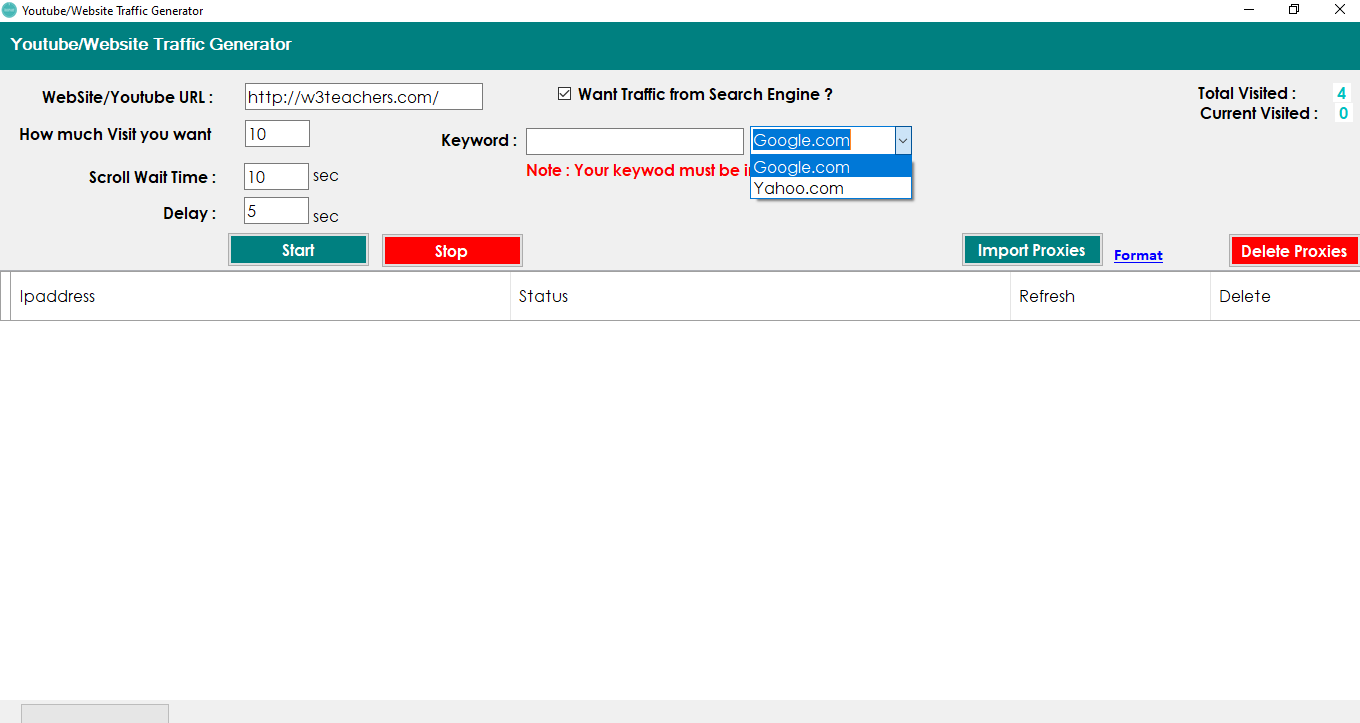This screenshot has height=723, width=1360.
Task: Click the Import Proxies button
Action: pyautogui.click(x=1031, y=249)
